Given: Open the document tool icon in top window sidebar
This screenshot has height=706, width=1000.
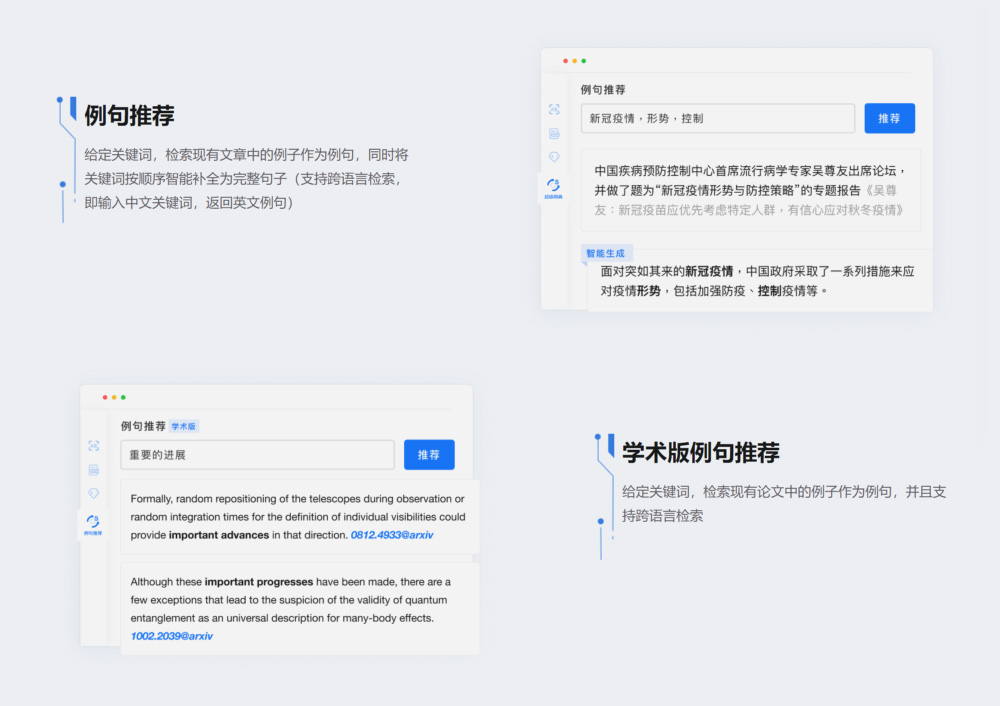Looking at the screenshot, I should 554,133.
